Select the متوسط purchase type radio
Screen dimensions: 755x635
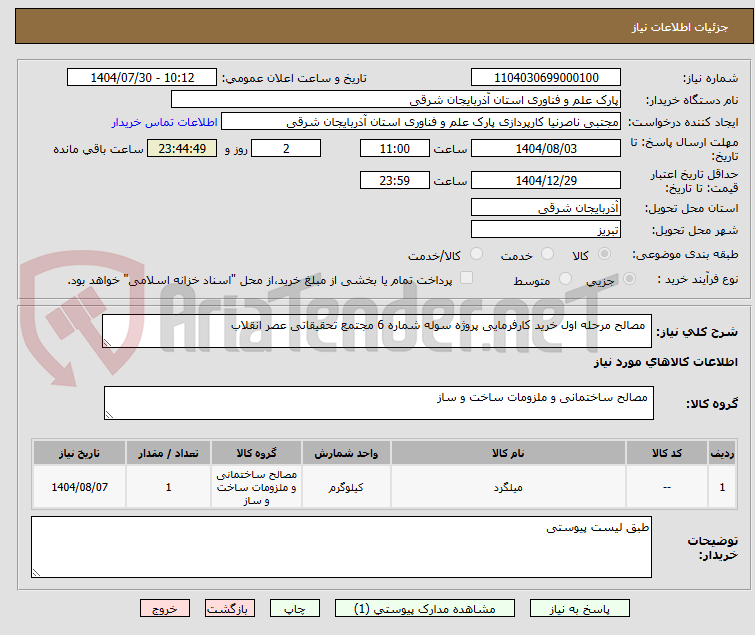(565, 279)
